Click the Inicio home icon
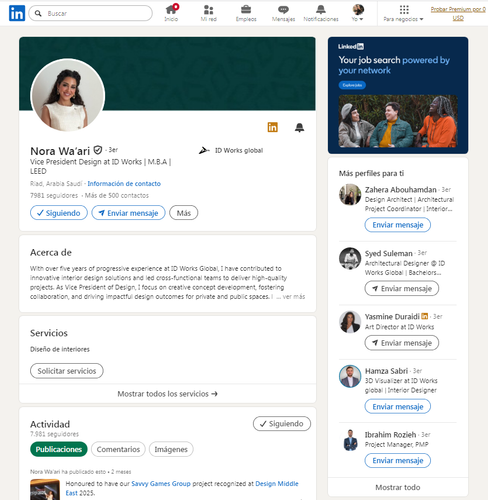 point(171,13)
